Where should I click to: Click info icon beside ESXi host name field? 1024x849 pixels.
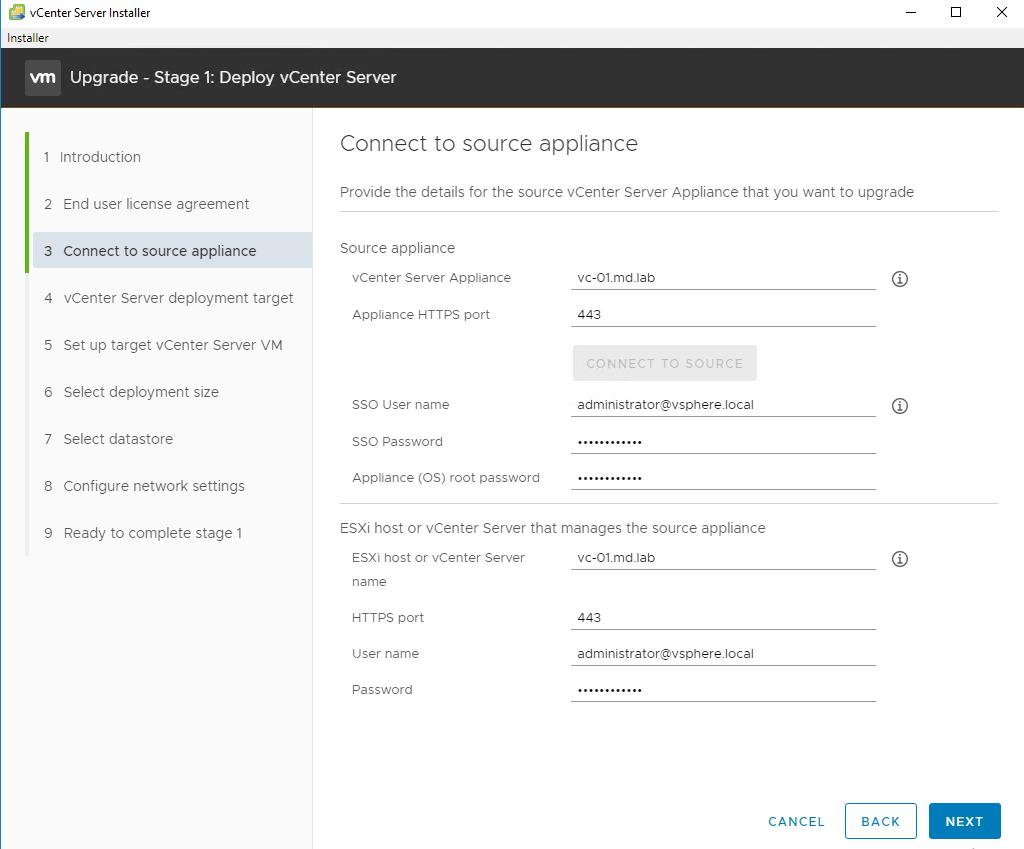click(899, 559)
